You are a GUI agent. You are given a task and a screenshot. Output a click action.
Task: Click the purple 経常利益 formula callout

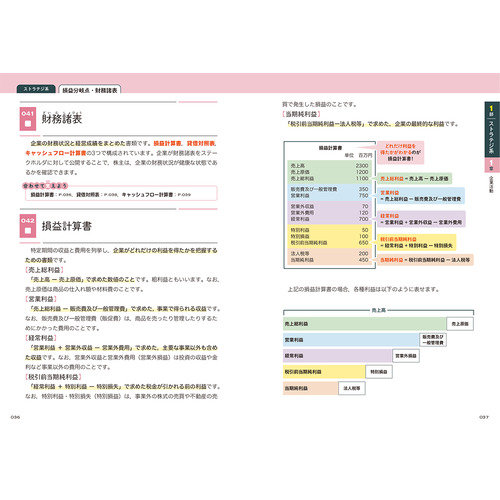click(421, 219)
